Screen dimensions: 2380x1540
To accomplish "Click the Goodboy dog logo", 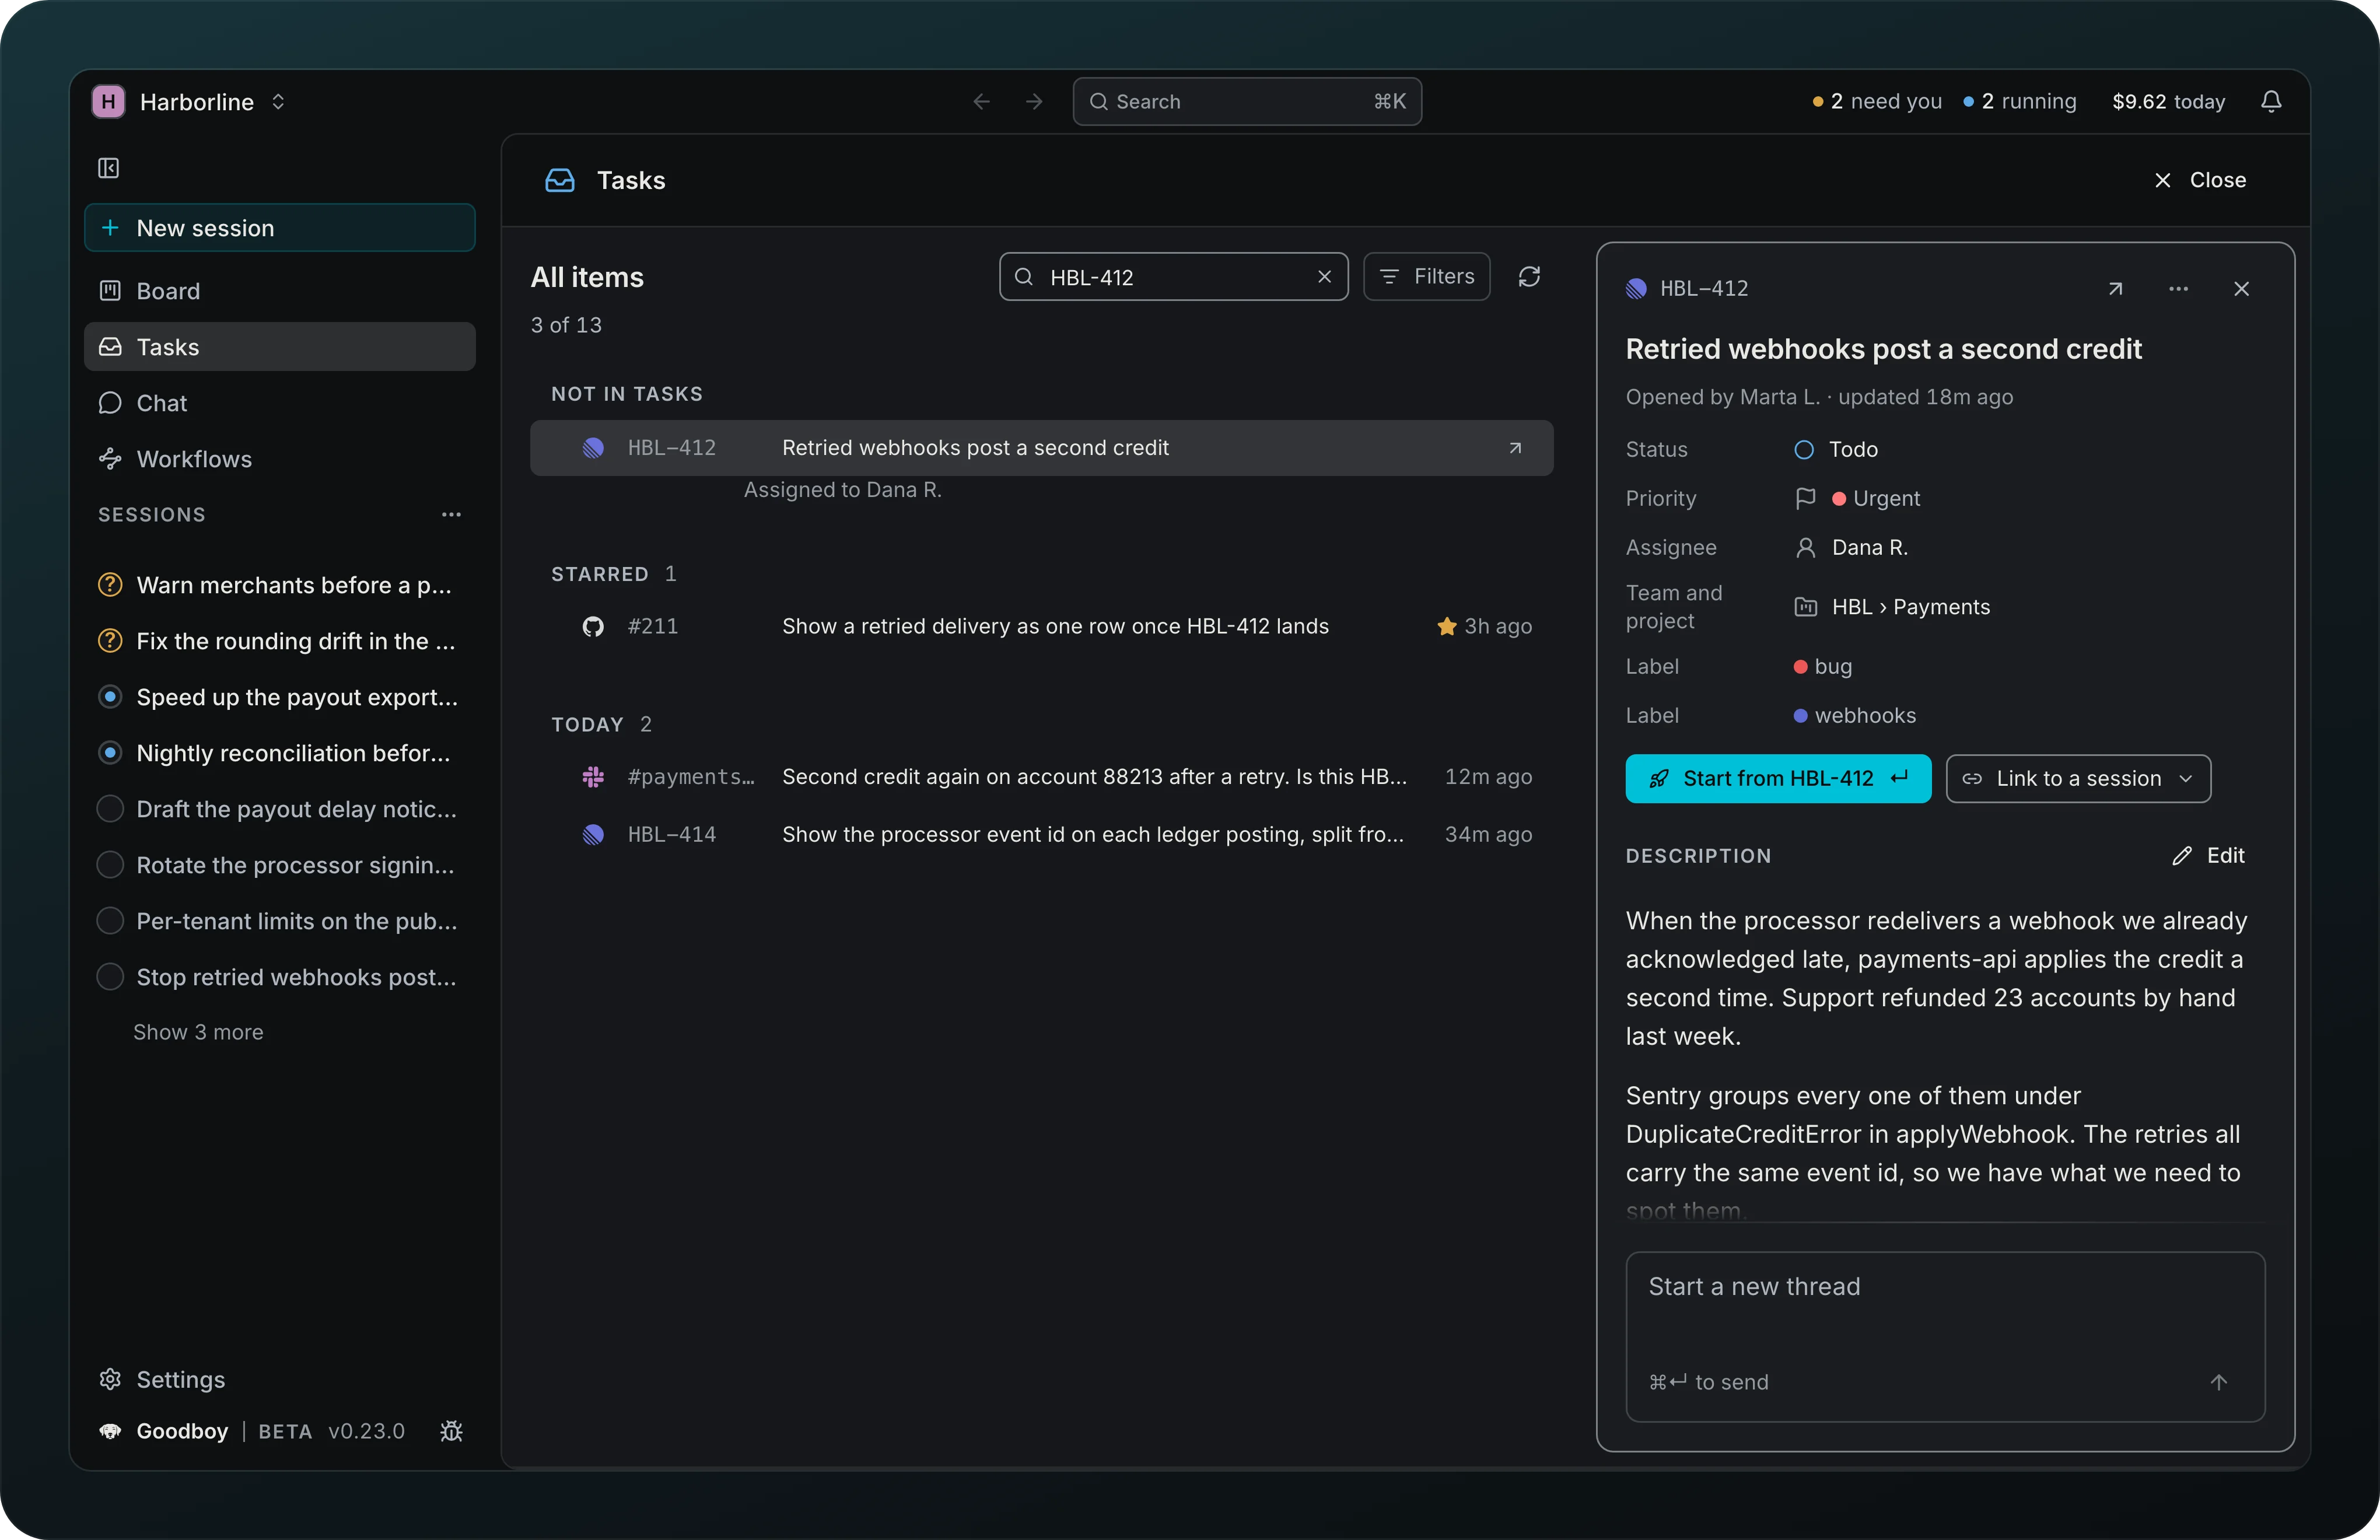I will [x=110, y=1431].
